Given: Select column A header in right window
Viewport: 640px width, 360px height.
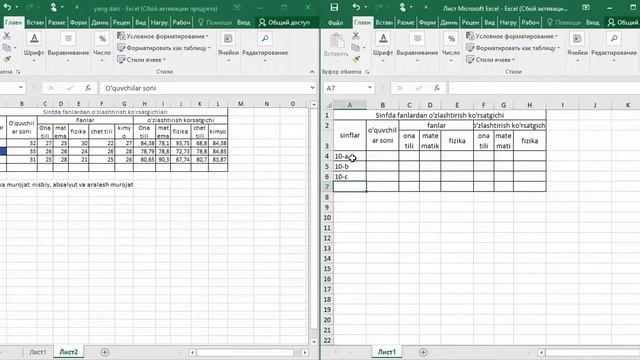Looking at the screenshot, I should coord(350,105).
